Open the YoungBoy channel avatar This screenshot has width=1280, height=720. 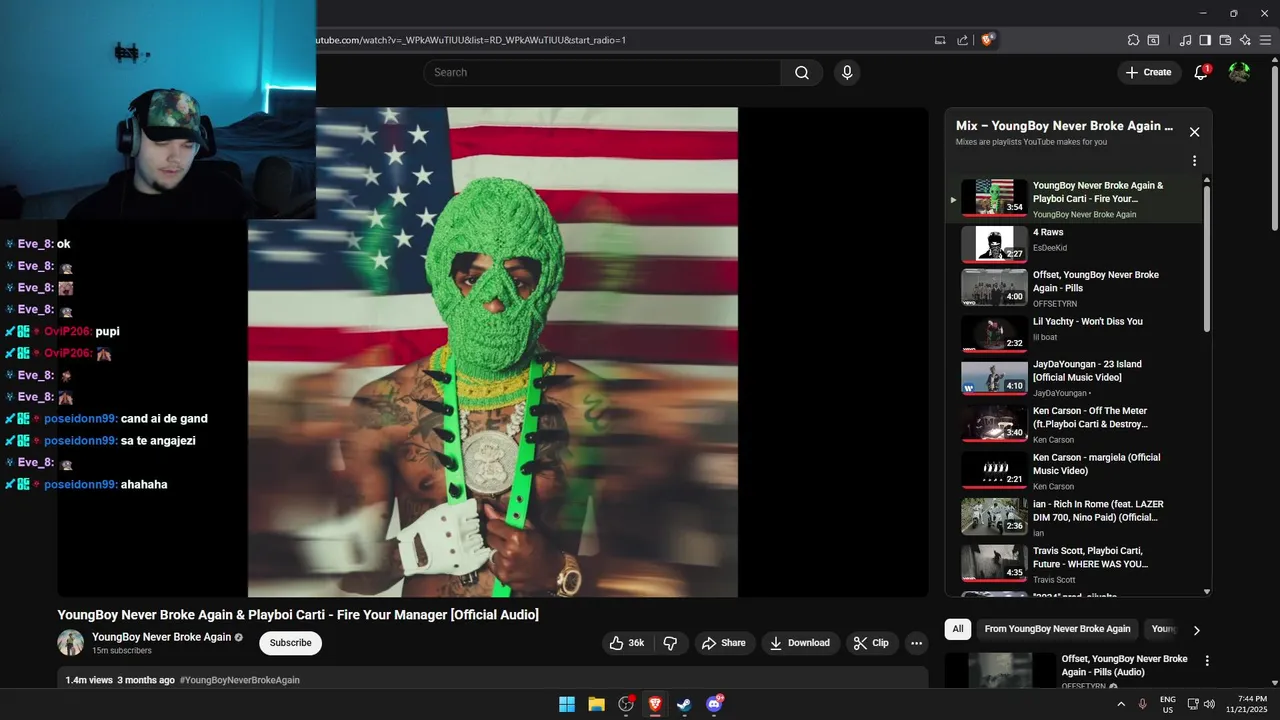point(70,643)
